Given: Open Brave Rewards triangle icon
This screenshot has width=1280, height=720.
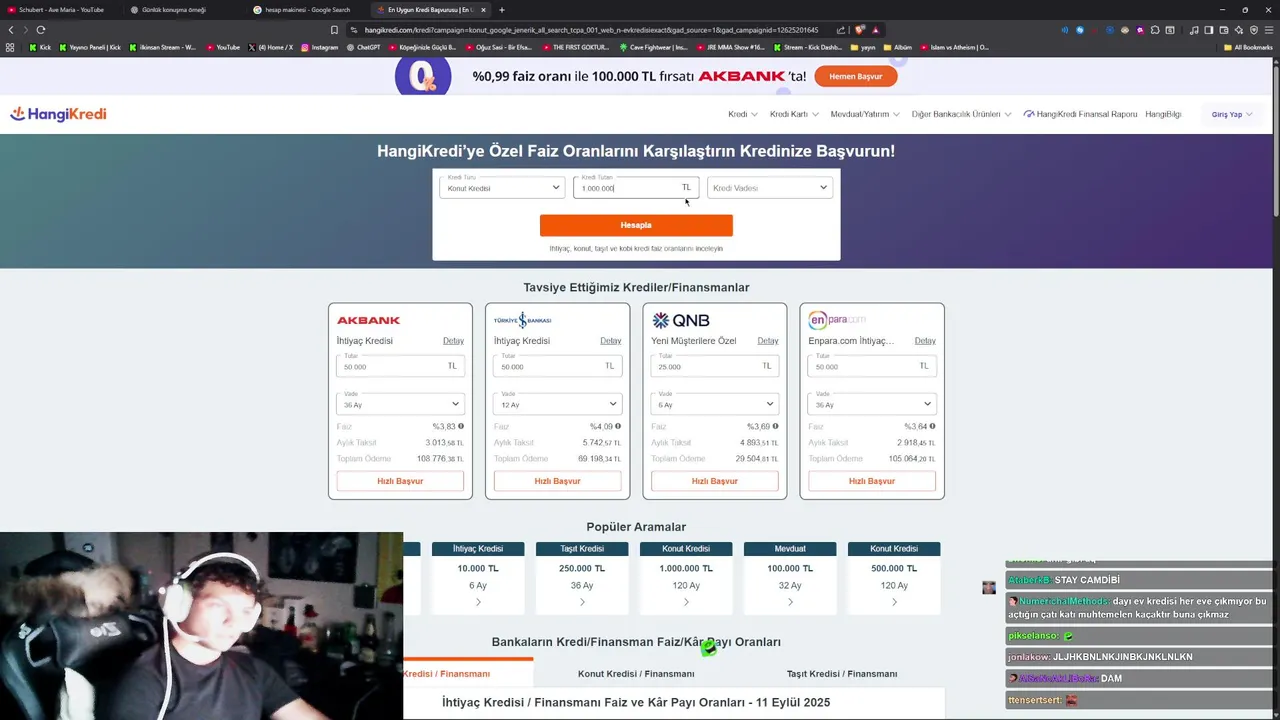Looking at the screenshot, I should click(x=875, y=30).
